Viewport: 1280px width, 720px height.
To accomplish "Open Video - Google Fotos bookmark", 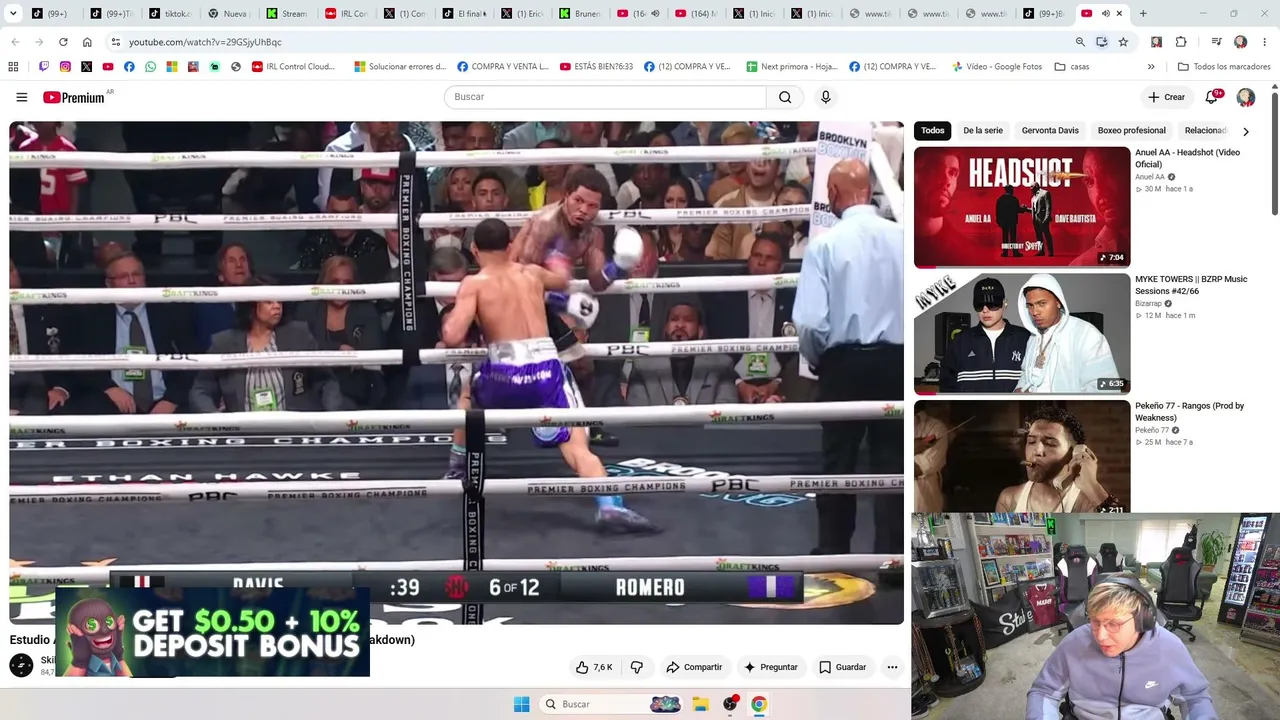I will click(x=997, y=67).
